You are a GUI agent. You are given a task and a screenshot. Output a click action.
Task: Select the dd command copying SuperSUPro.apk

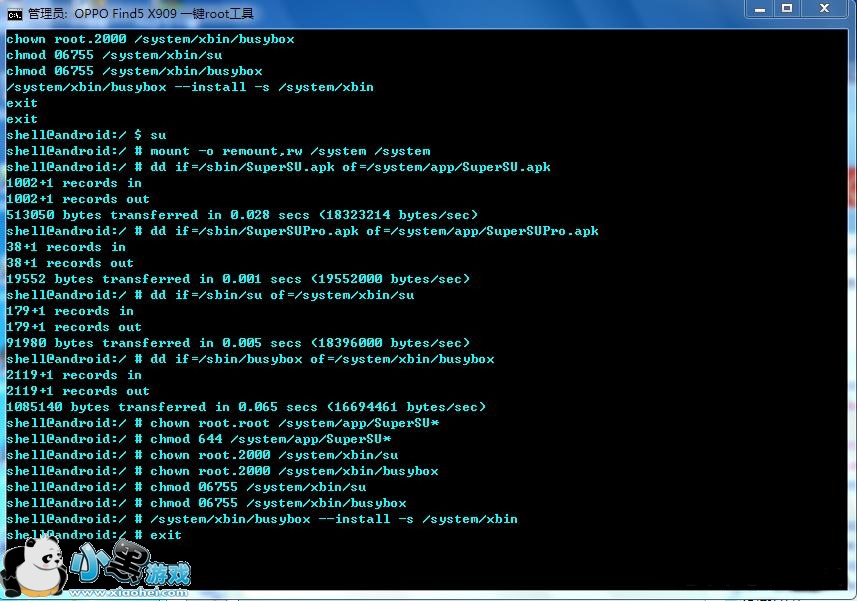pyautogui.click(x=303, y=231)
